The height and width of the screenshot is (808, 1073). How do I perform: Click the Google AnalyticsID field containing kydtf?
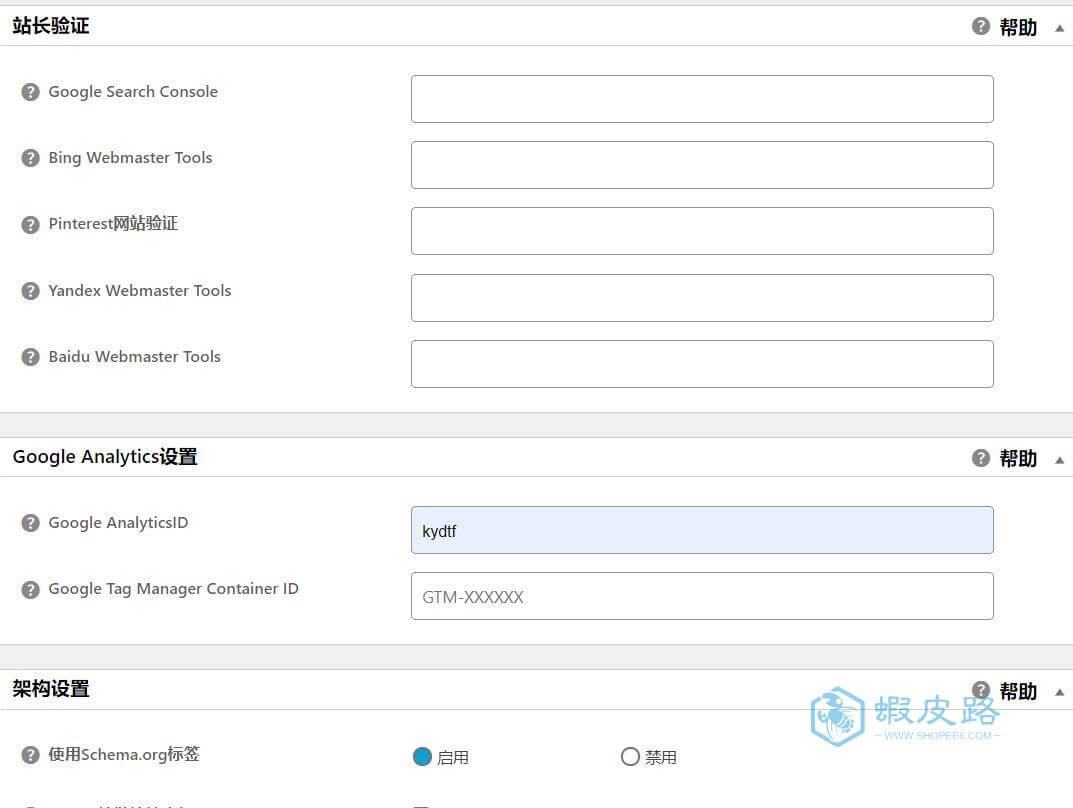(x=702, y=530)
